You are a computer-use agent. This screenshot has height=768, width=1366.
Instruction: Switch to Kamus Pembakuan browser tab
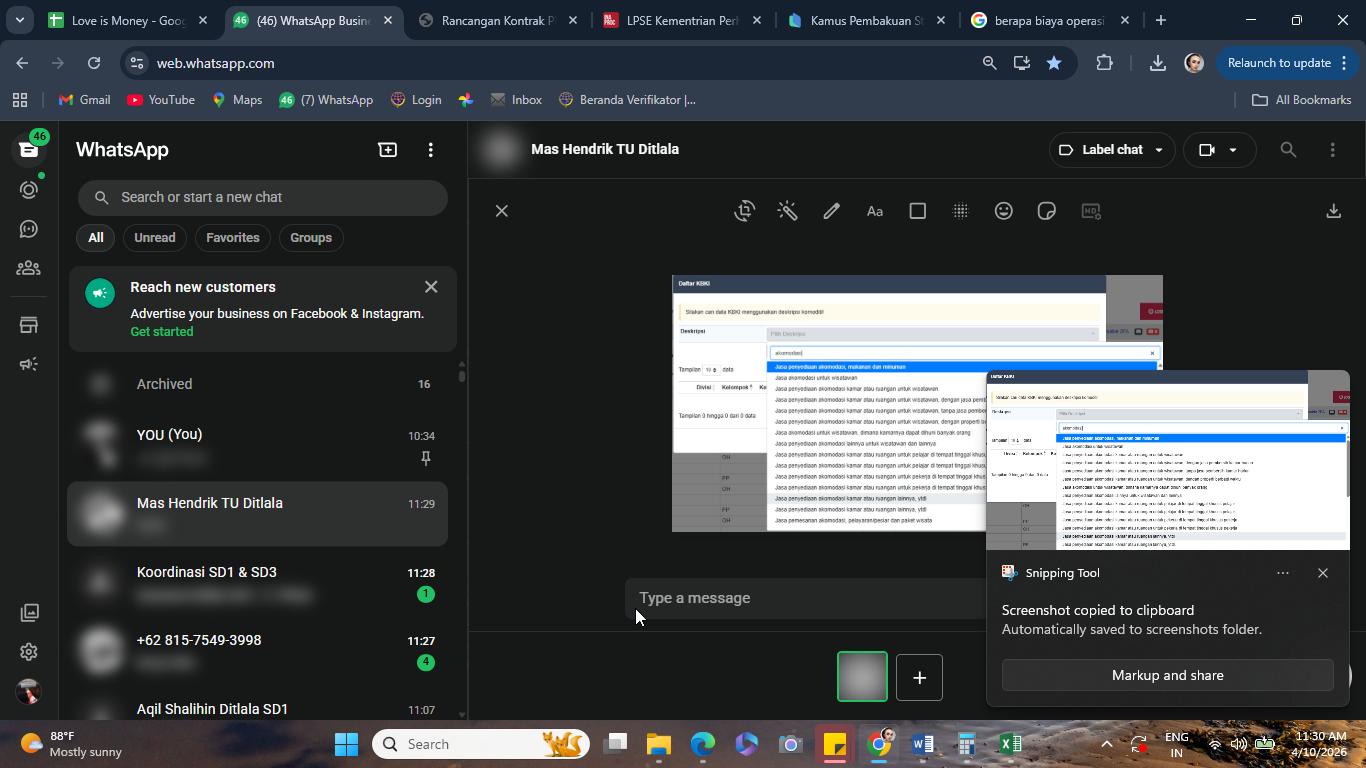tap(867, 20)
